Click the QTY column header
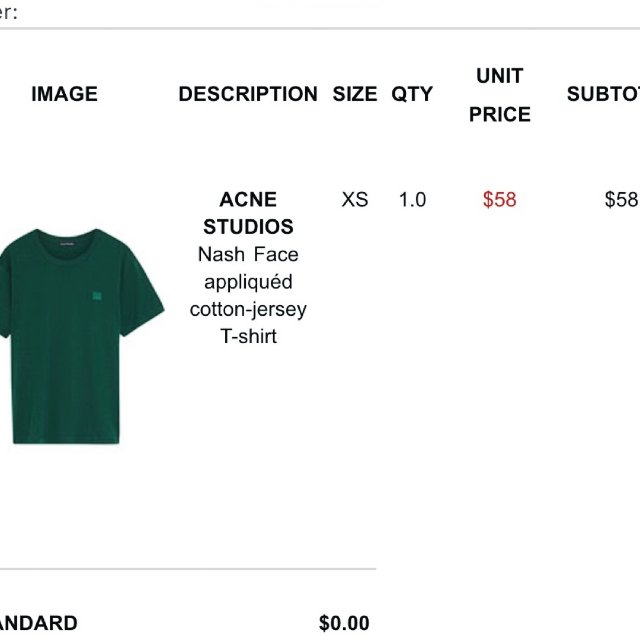The height and width of the screenshot is (640, 640). pos(412,94)
